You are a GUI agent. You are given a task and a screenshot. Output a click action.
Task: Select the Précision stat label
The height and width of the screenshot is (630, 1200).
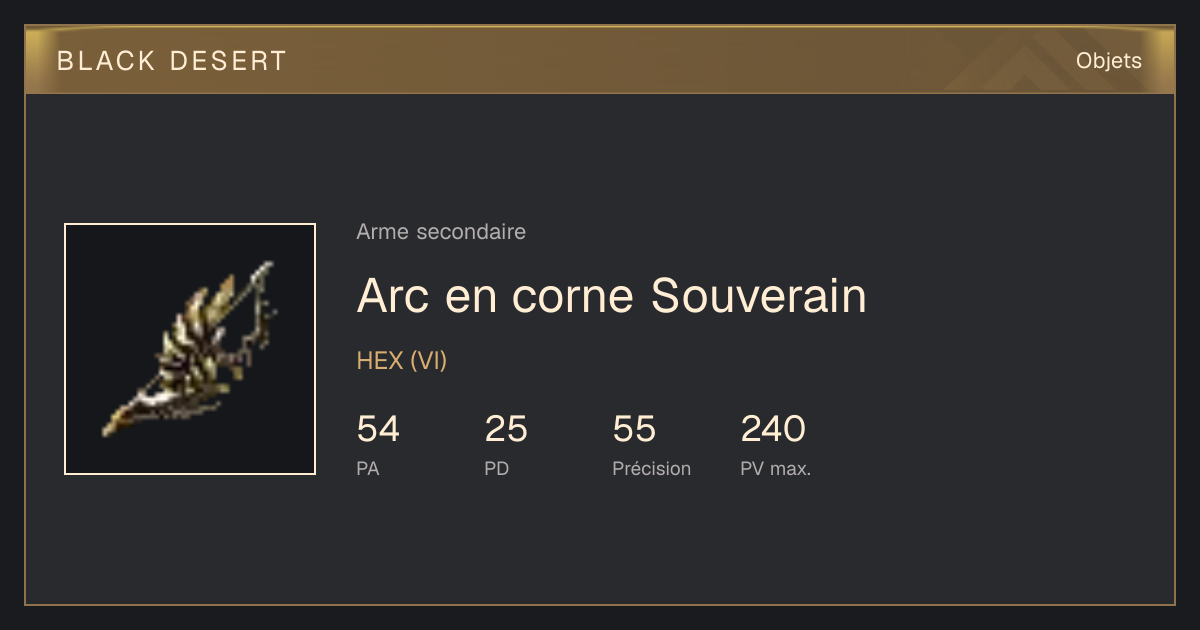click(652, 468)
